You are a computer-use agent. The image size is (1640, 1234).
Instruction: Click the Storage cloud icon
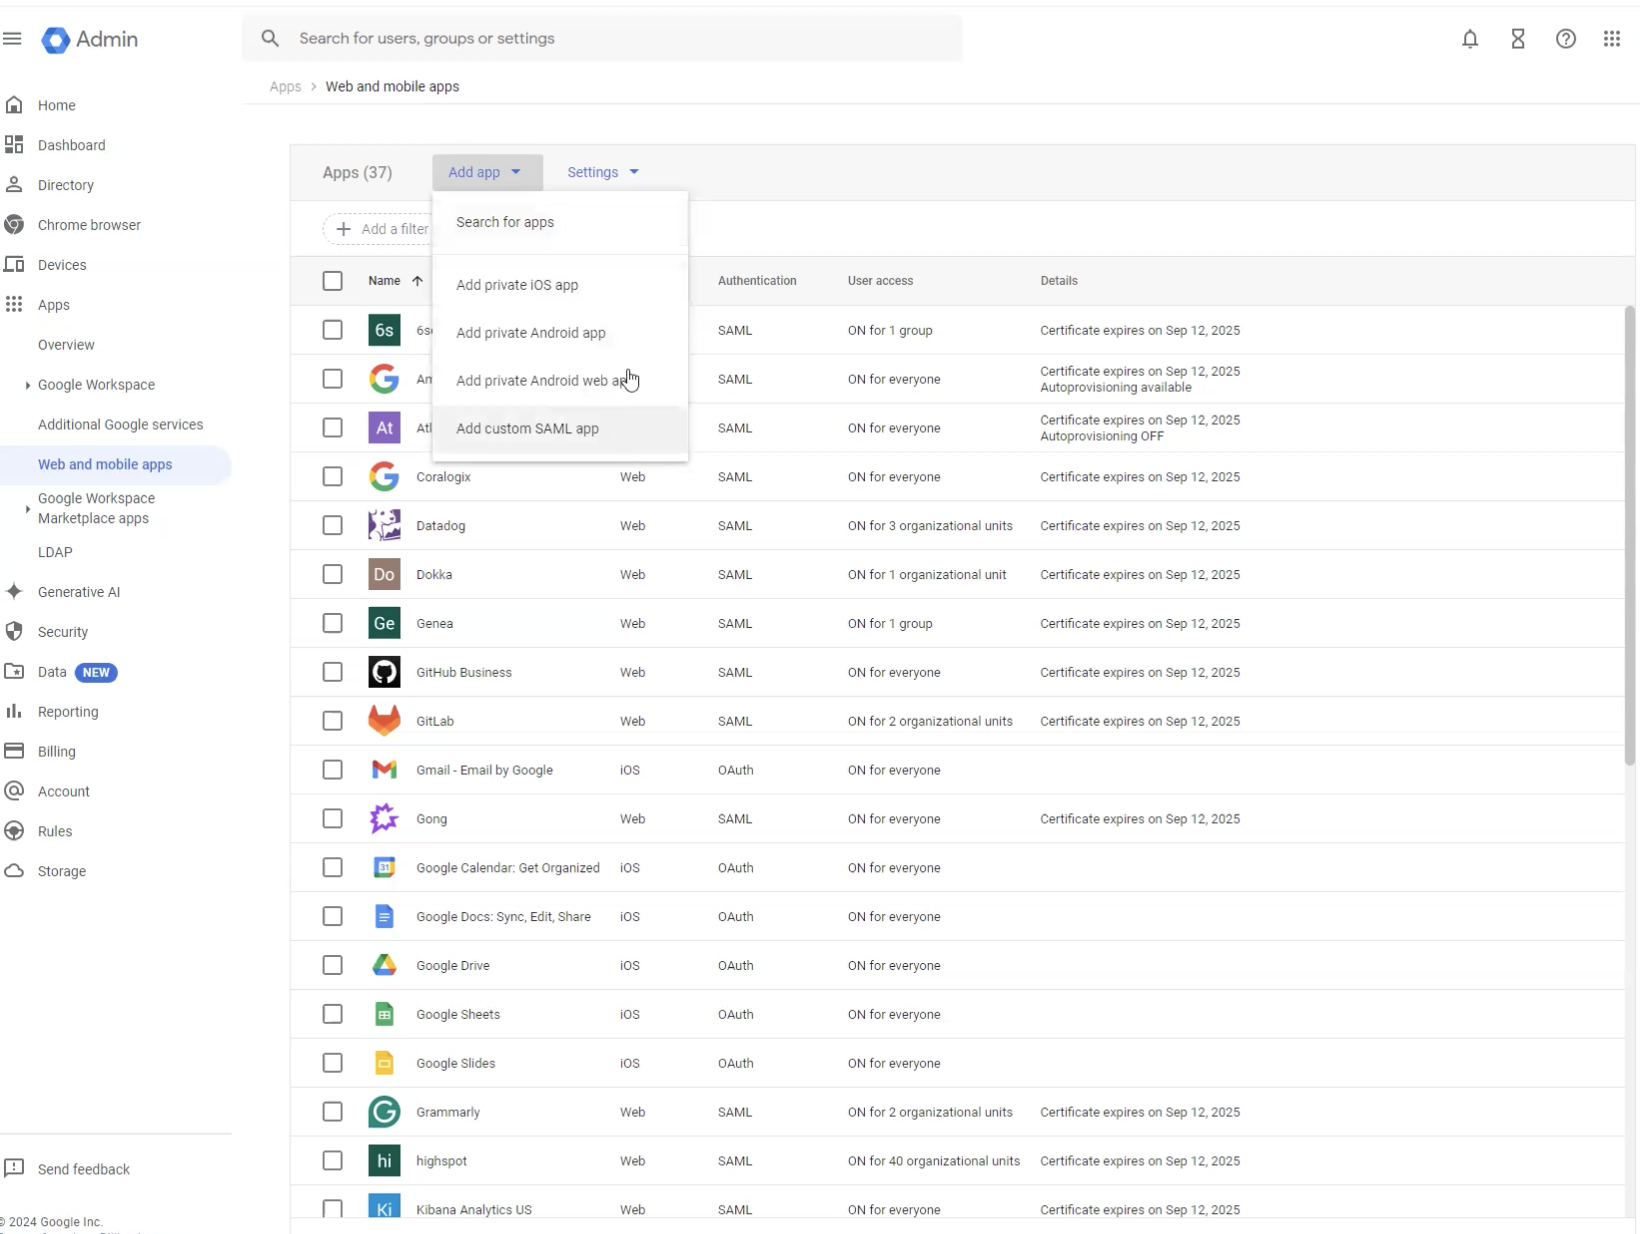coord(14,871)
